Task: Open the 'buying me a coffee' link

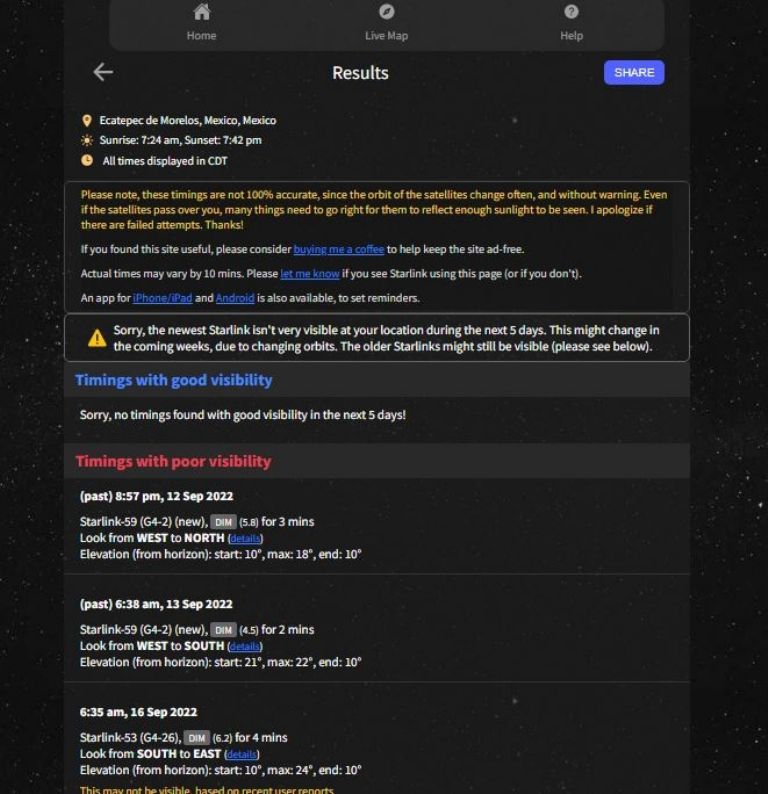Action: pos(339,249)
